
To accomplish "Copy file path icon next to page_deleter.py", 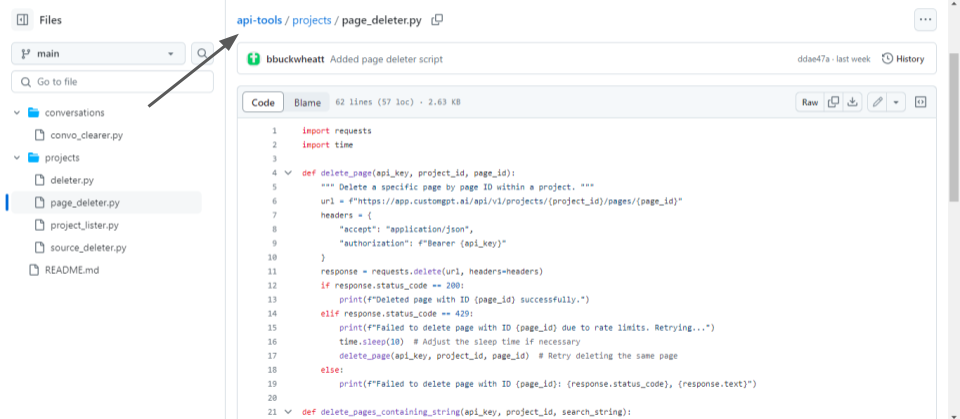I will (x=437, y=20).
